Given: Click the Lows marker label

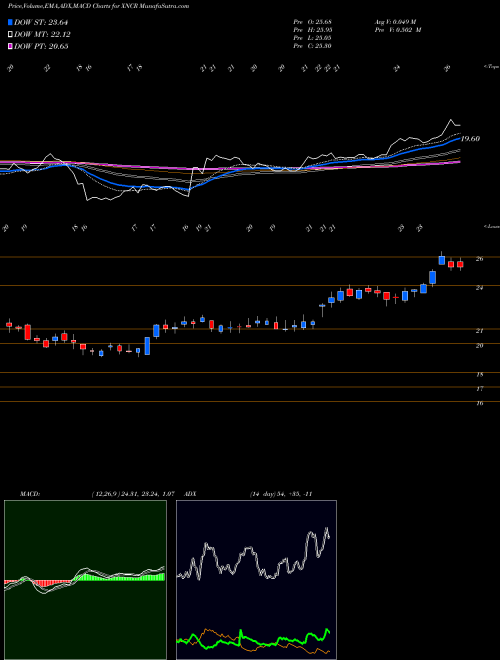Looking at the screenshot, I should click(491, 226).
